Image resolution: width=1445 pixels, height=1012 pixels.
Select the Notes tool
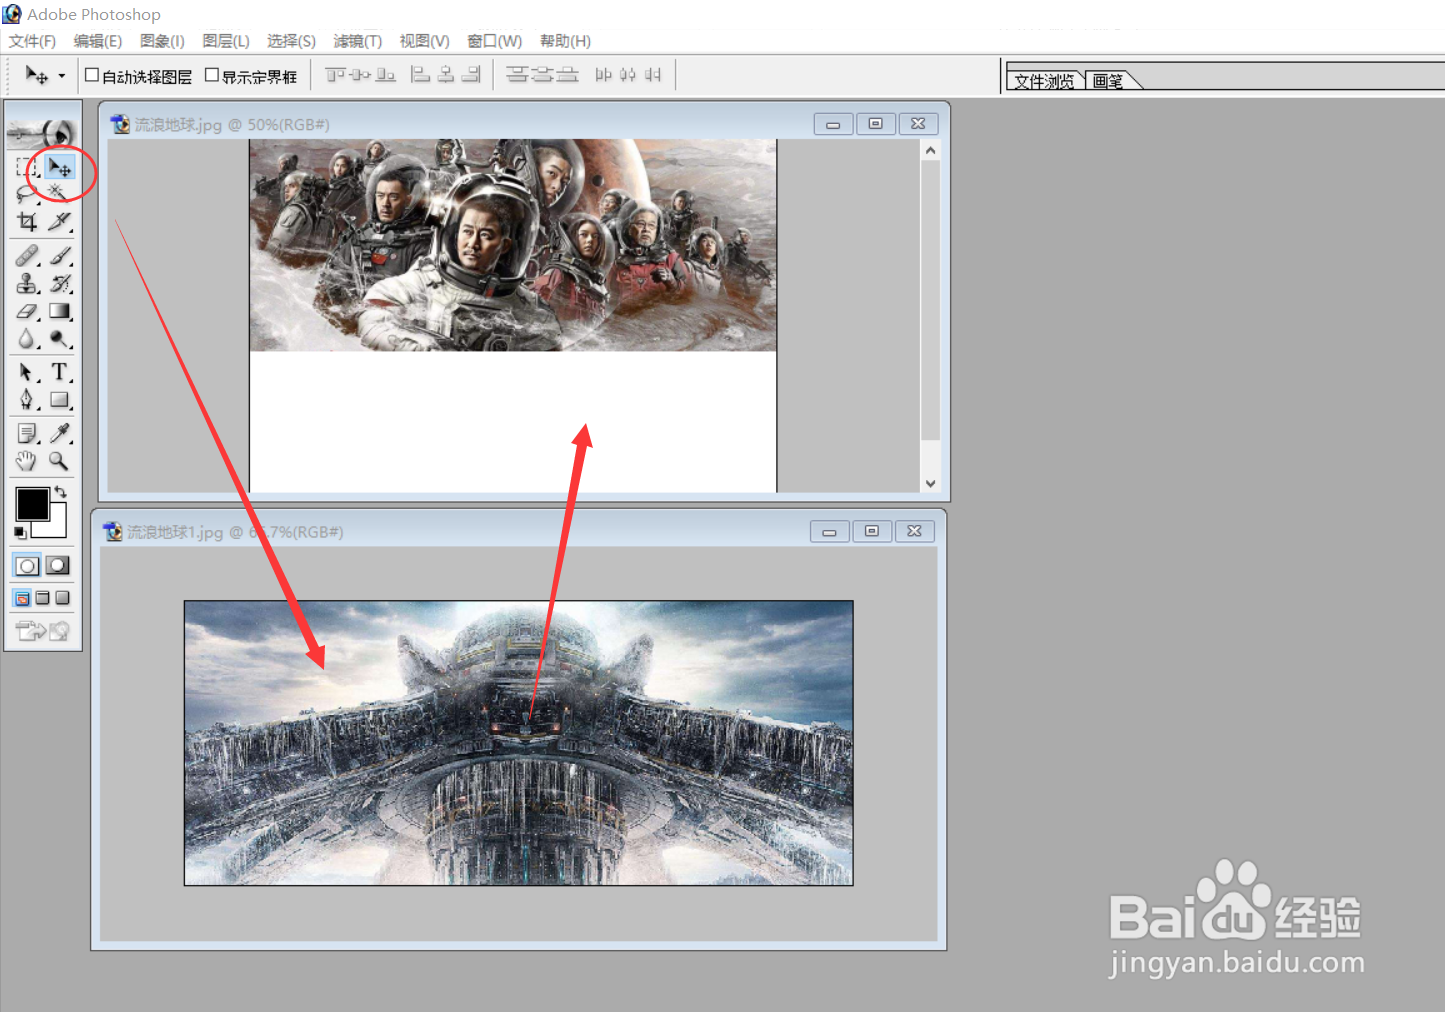[27, 433]
